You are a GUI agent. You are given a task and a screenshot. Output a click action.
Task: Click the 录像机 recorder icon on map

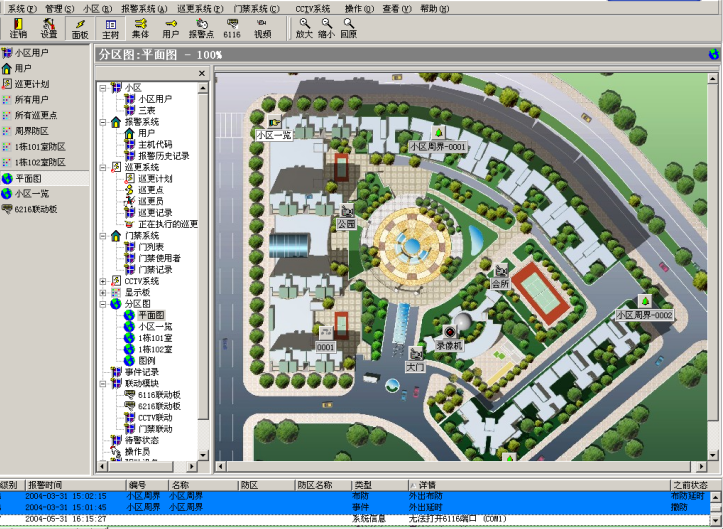tap(450, 331)
